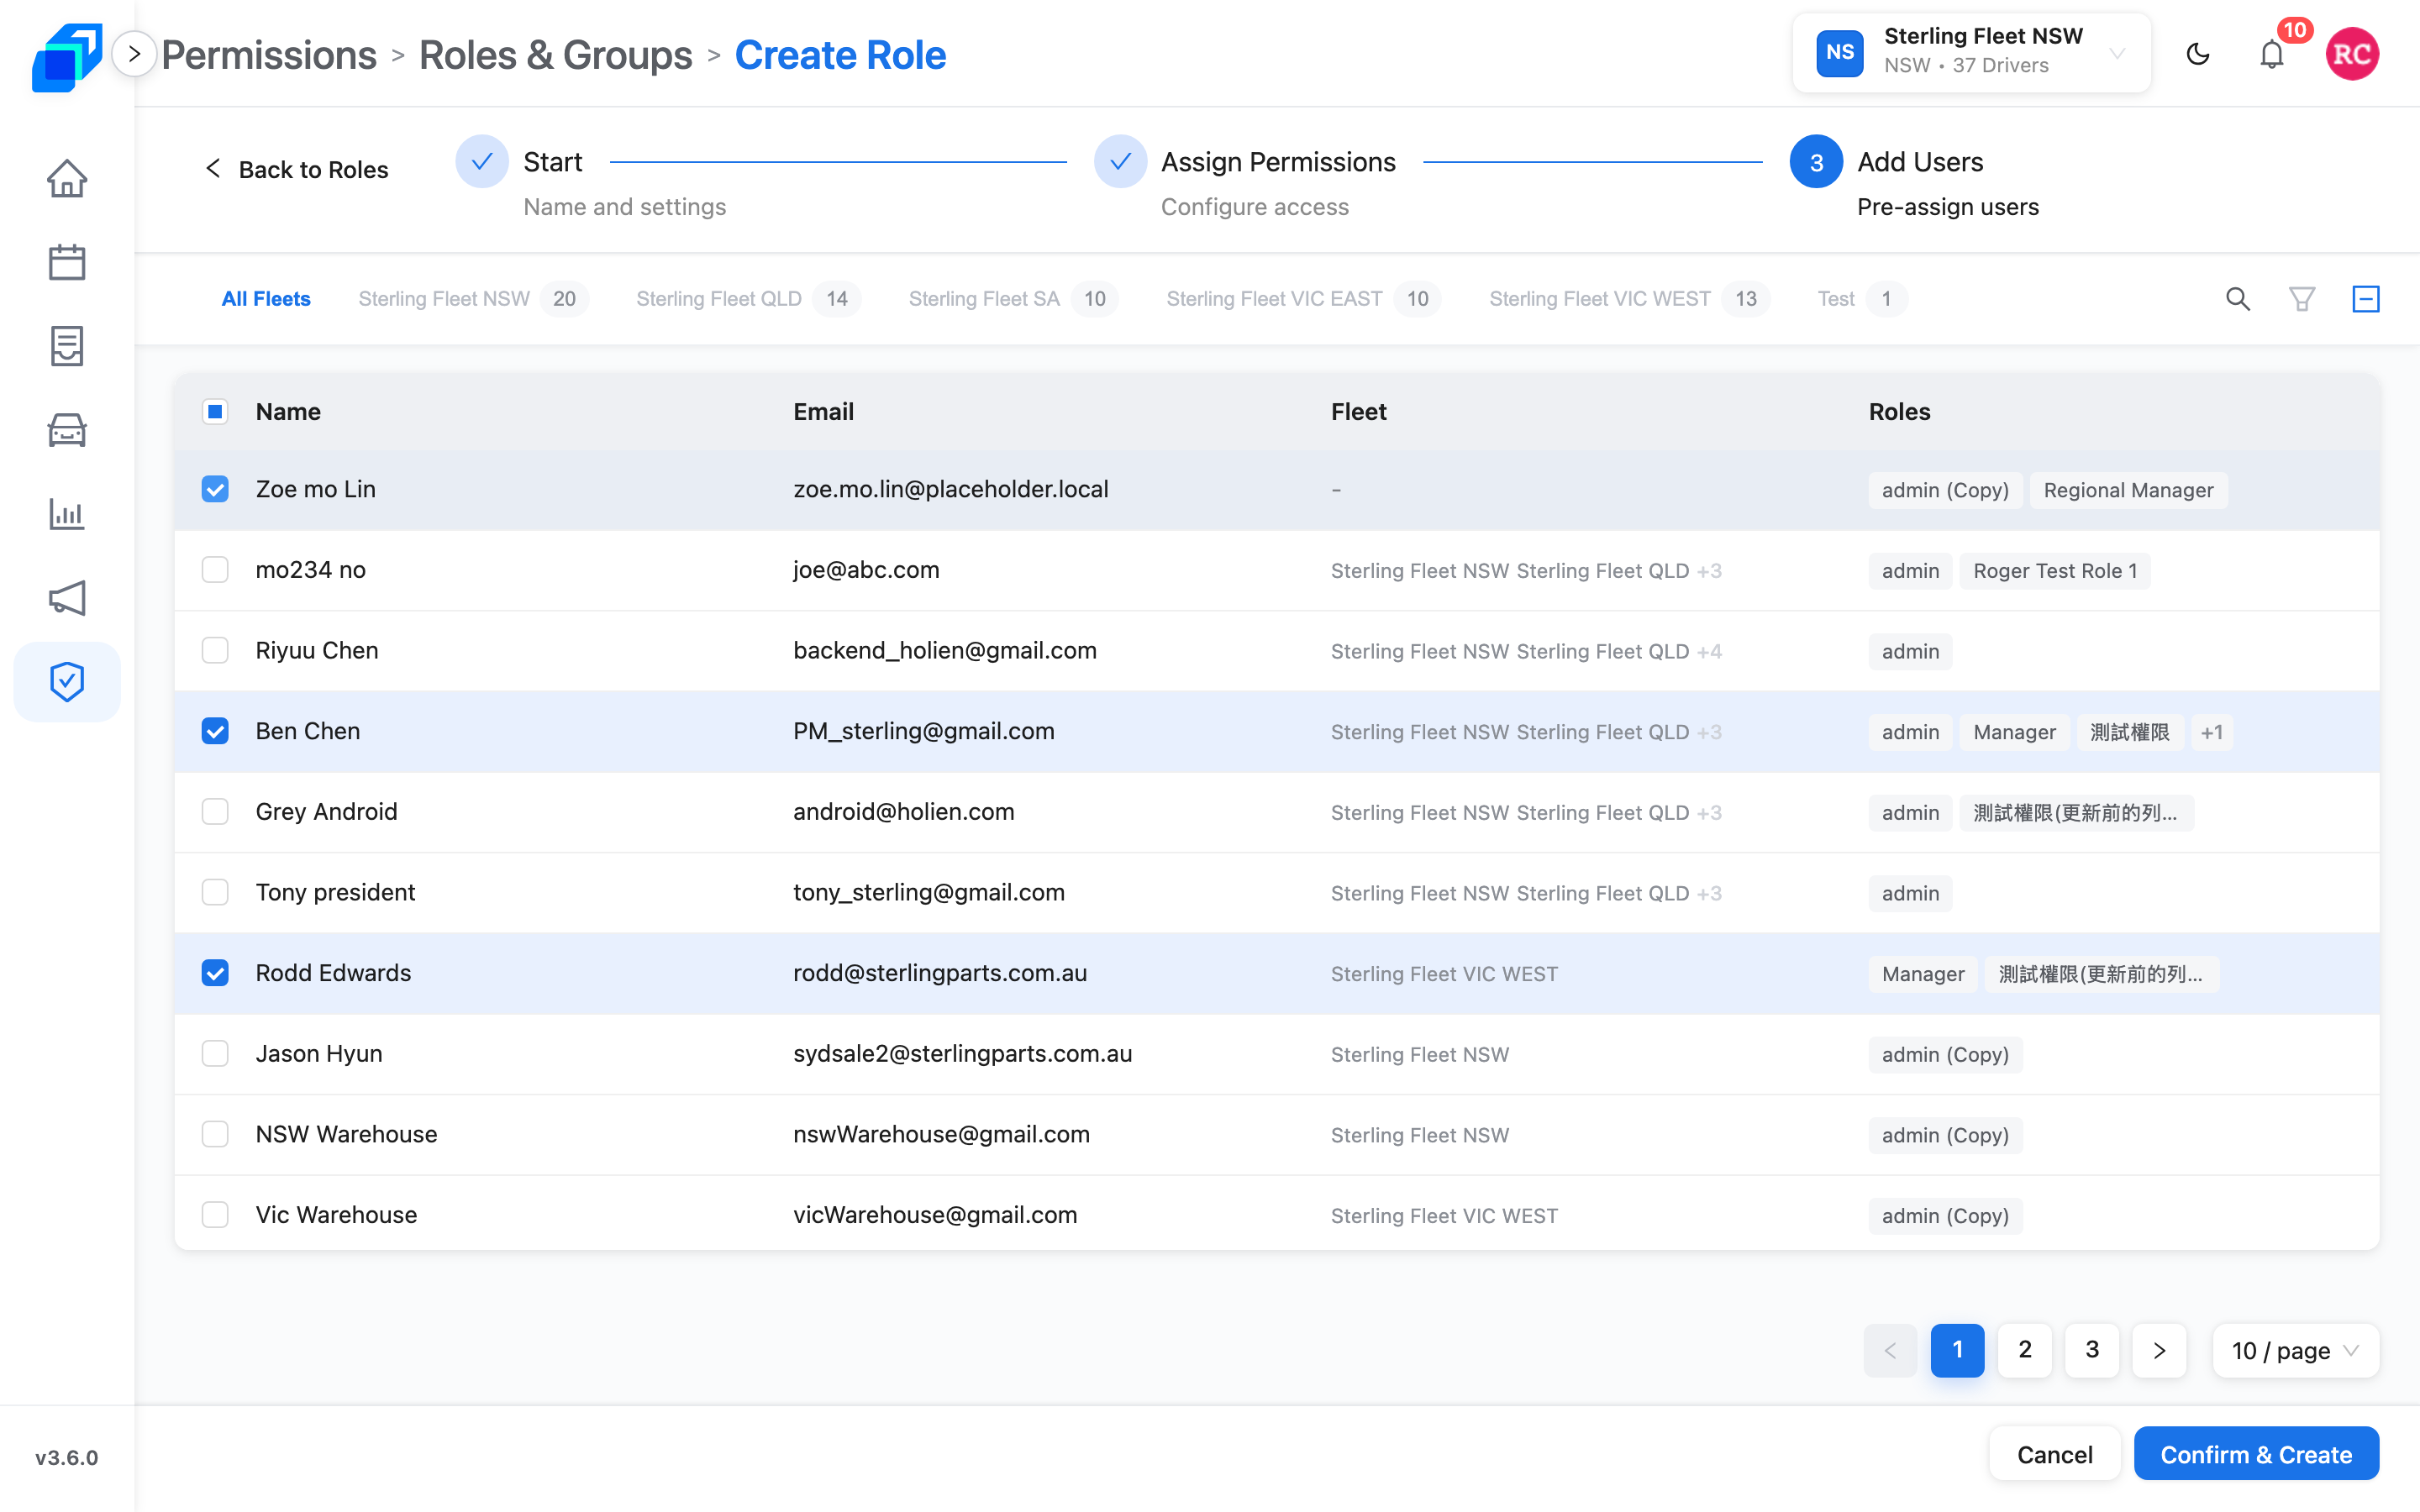The width and height of the screenshot is (2420, 1512).
Task: Click the search magnifier icon
Action: tap(2238, 299)
